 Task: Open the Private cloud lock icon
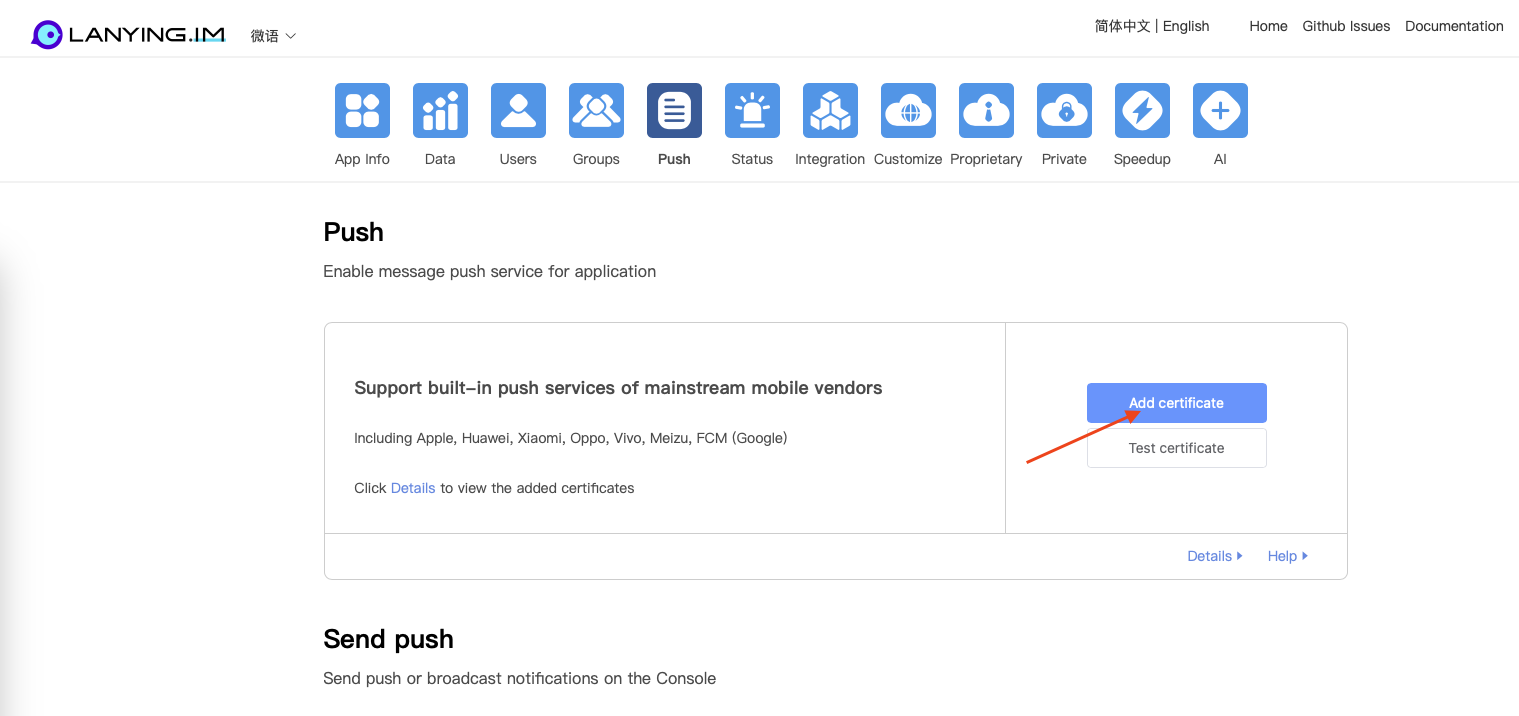(1064, 110)
